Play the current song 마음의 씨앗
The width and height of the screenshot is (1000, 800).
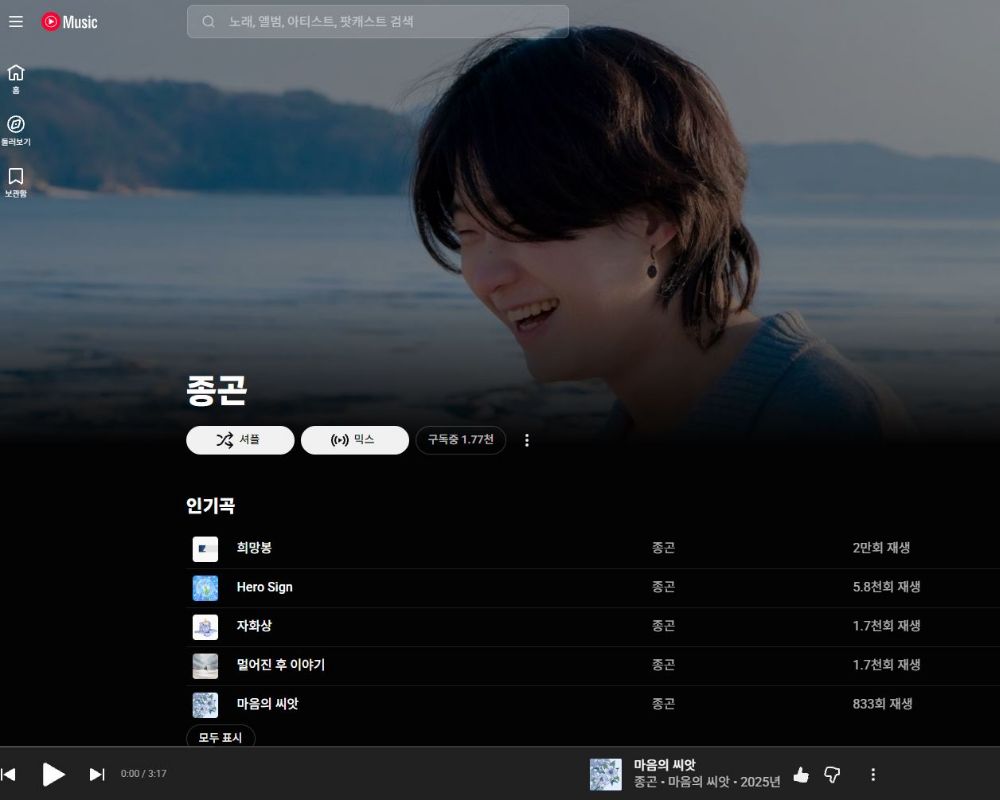coord(53,774)
